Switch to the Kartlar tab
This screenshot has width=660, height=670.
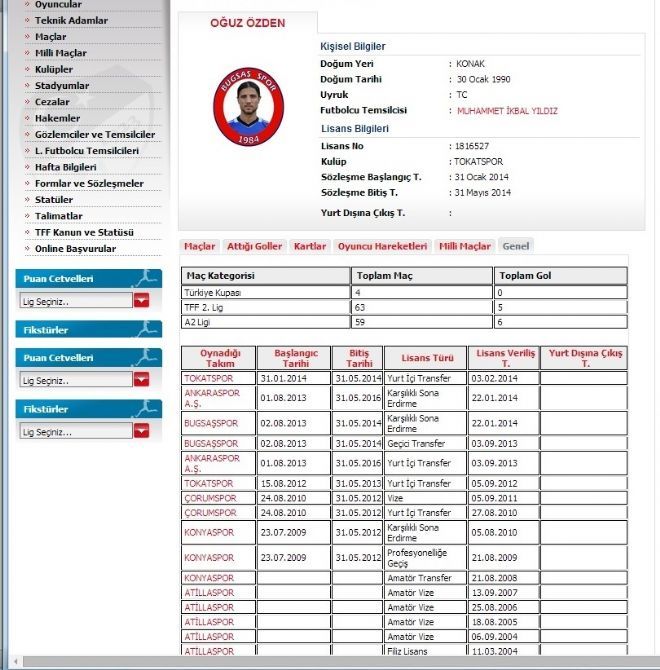310,246
